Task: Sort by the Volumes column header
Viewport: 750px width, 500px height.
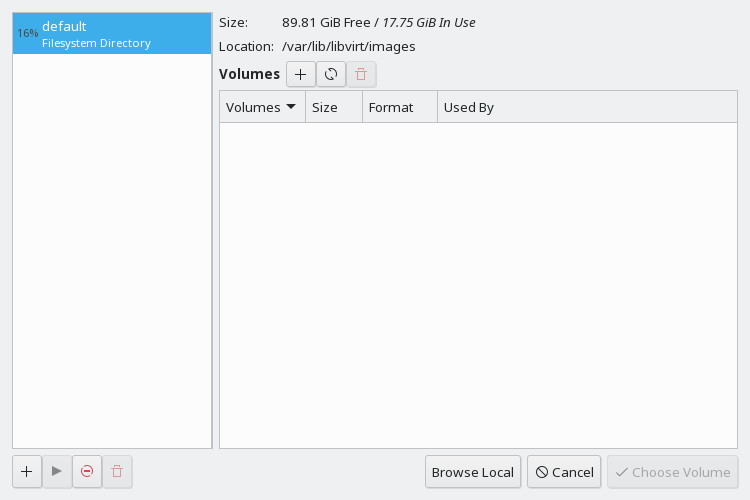Action: [253, 107]
